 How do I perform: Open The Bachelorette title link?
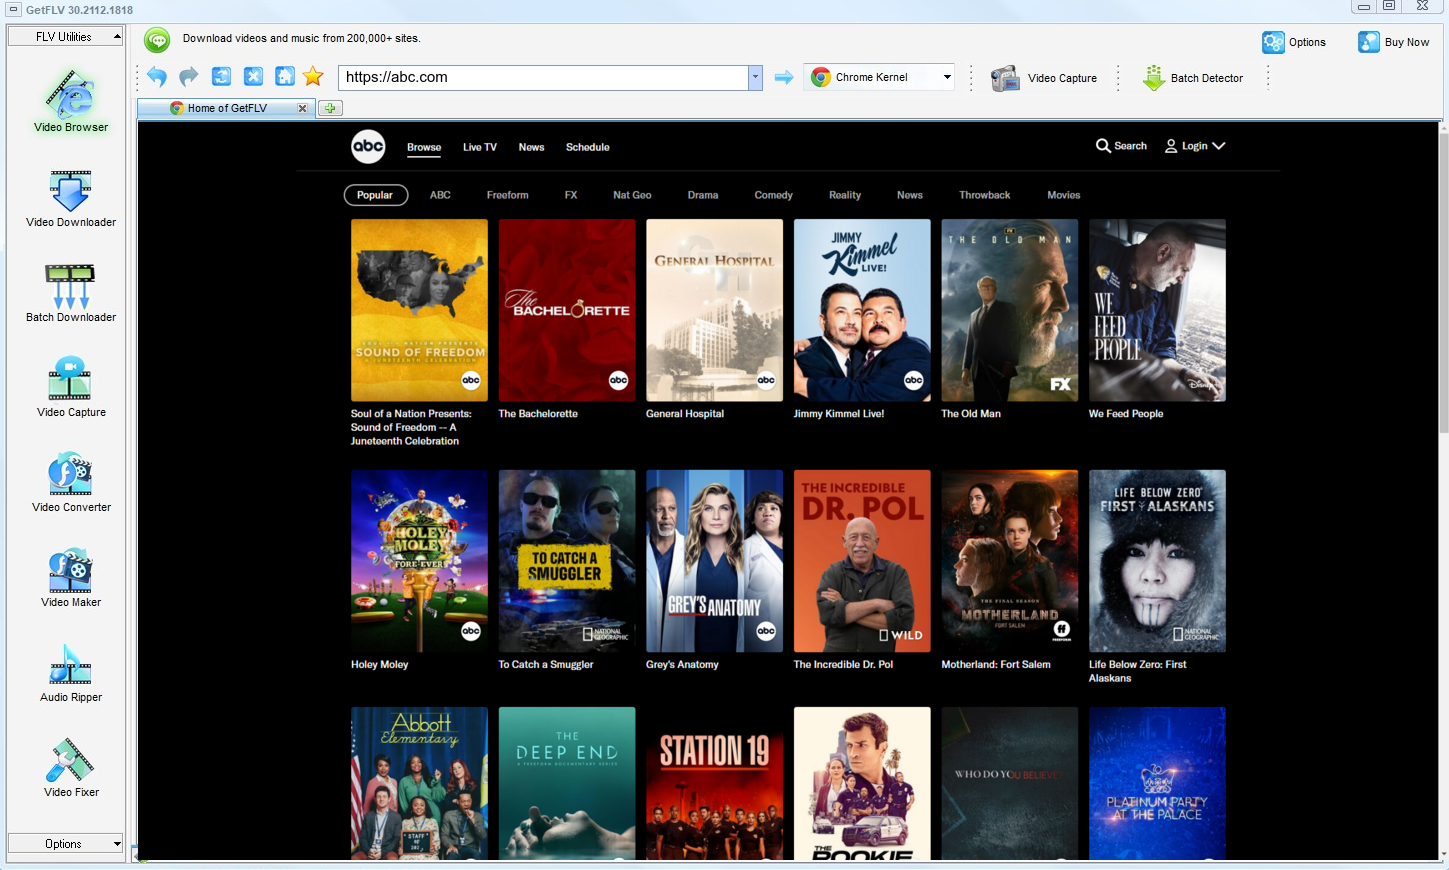coord(538,414)
